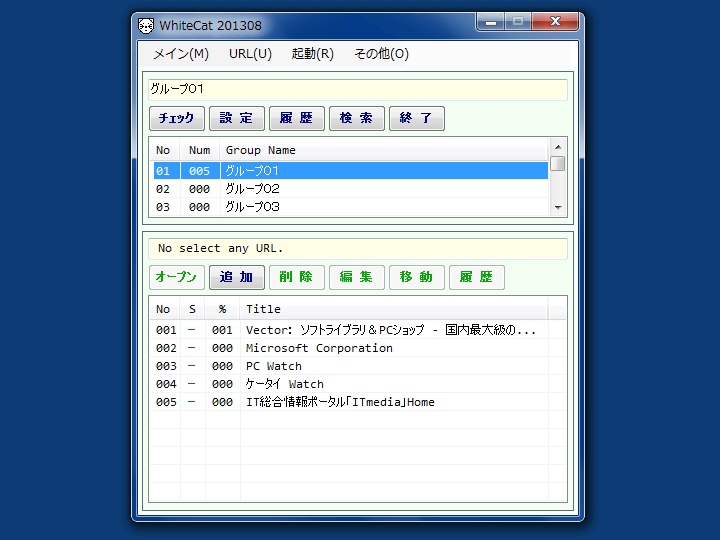Select the Microsoft Corporation URL entry
Image resolution: width=720 pixels, height=540 pixels.
(319, 348)
